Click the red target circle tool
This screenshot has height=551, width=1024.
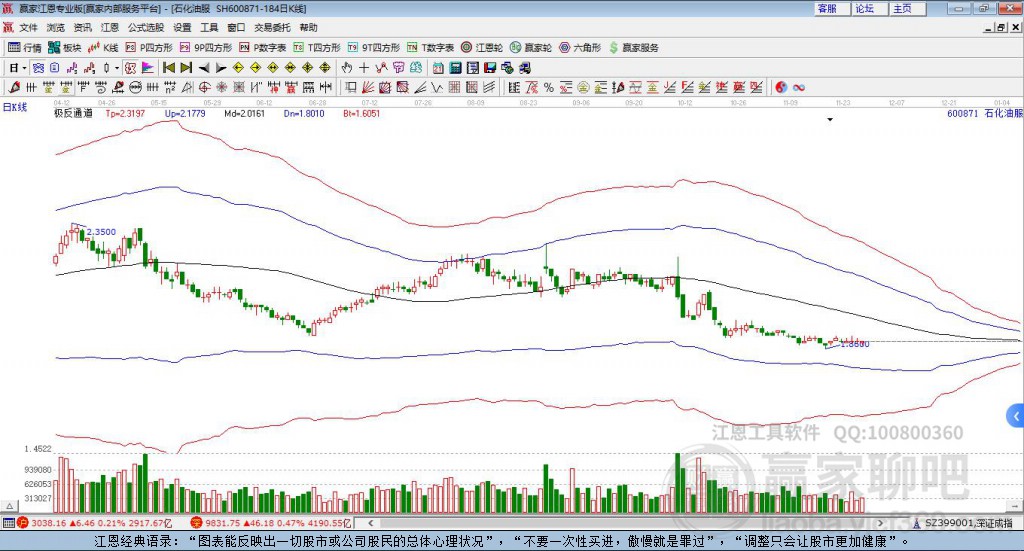coord(204,87)
